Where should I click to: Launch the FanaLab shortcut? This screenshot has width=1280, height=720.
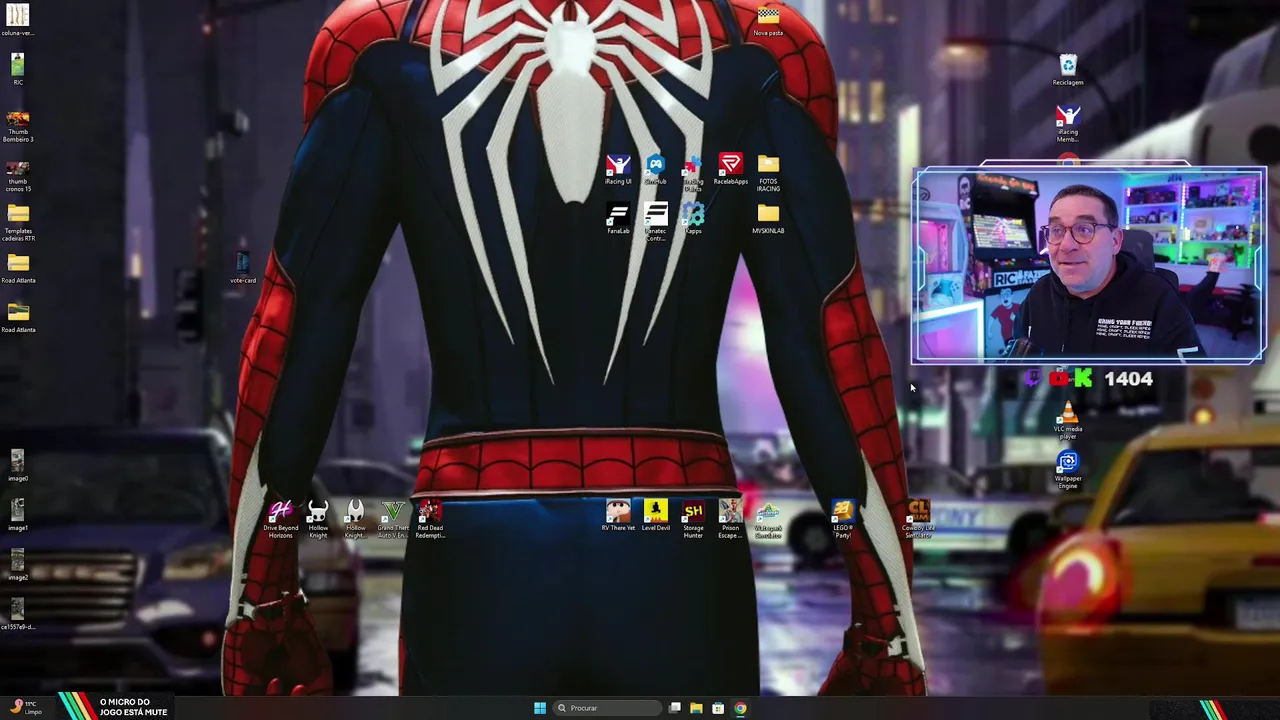[618, 219]
